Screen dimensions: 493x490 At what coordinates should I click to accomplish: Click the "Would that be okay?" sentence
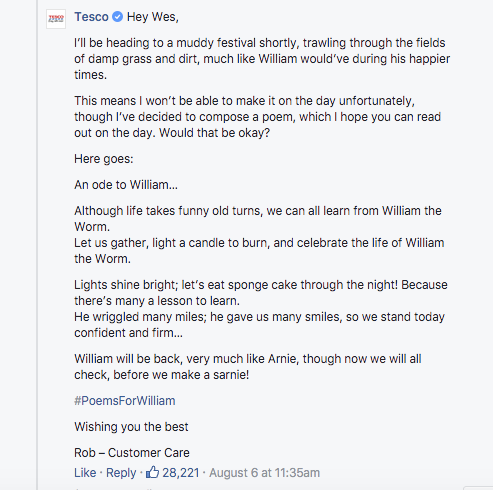coord(214,133)
